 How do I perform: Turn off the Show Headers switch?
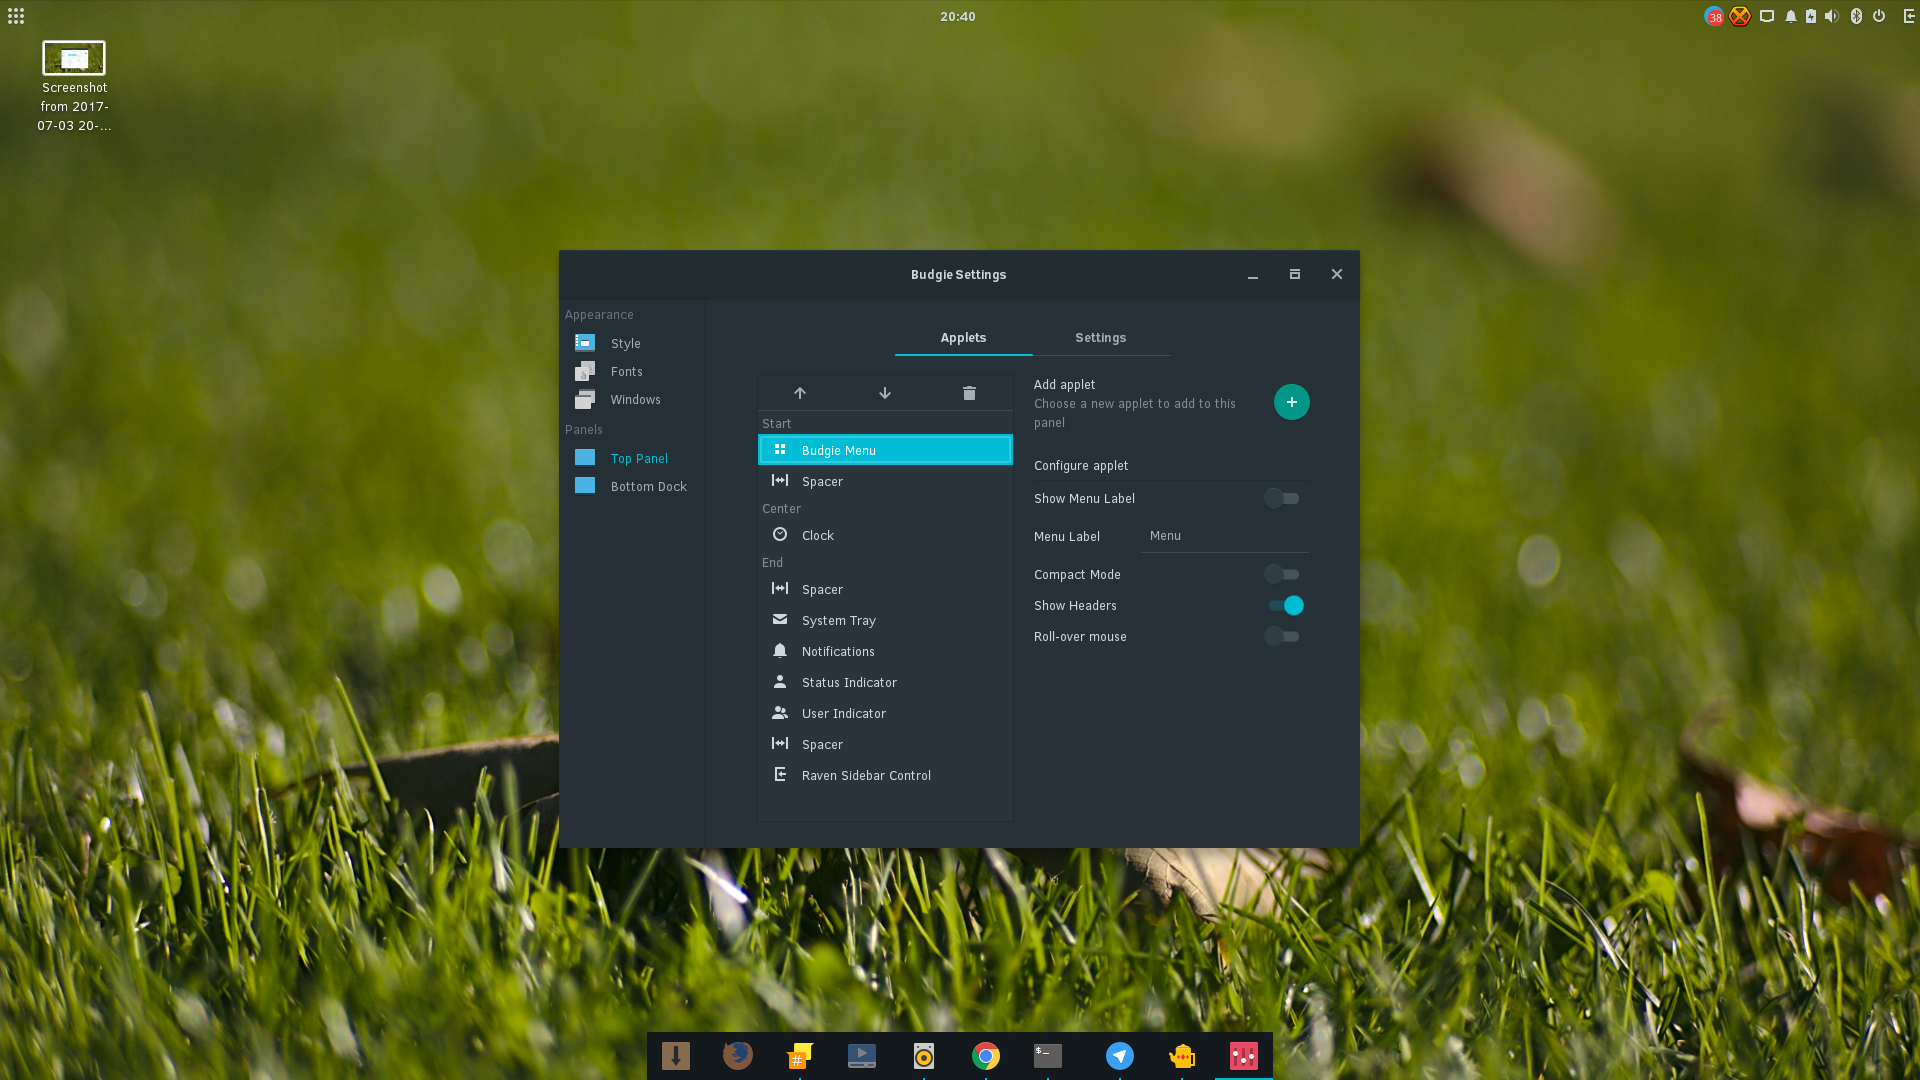[x=1285, y=605]
